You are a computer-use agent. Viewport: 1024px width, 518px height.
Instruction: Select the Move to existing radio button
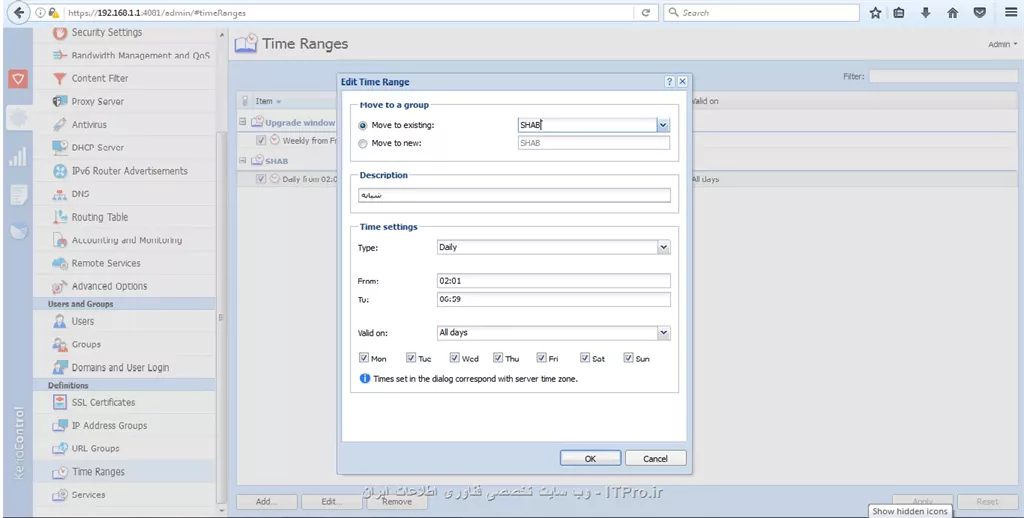(362, 125)
